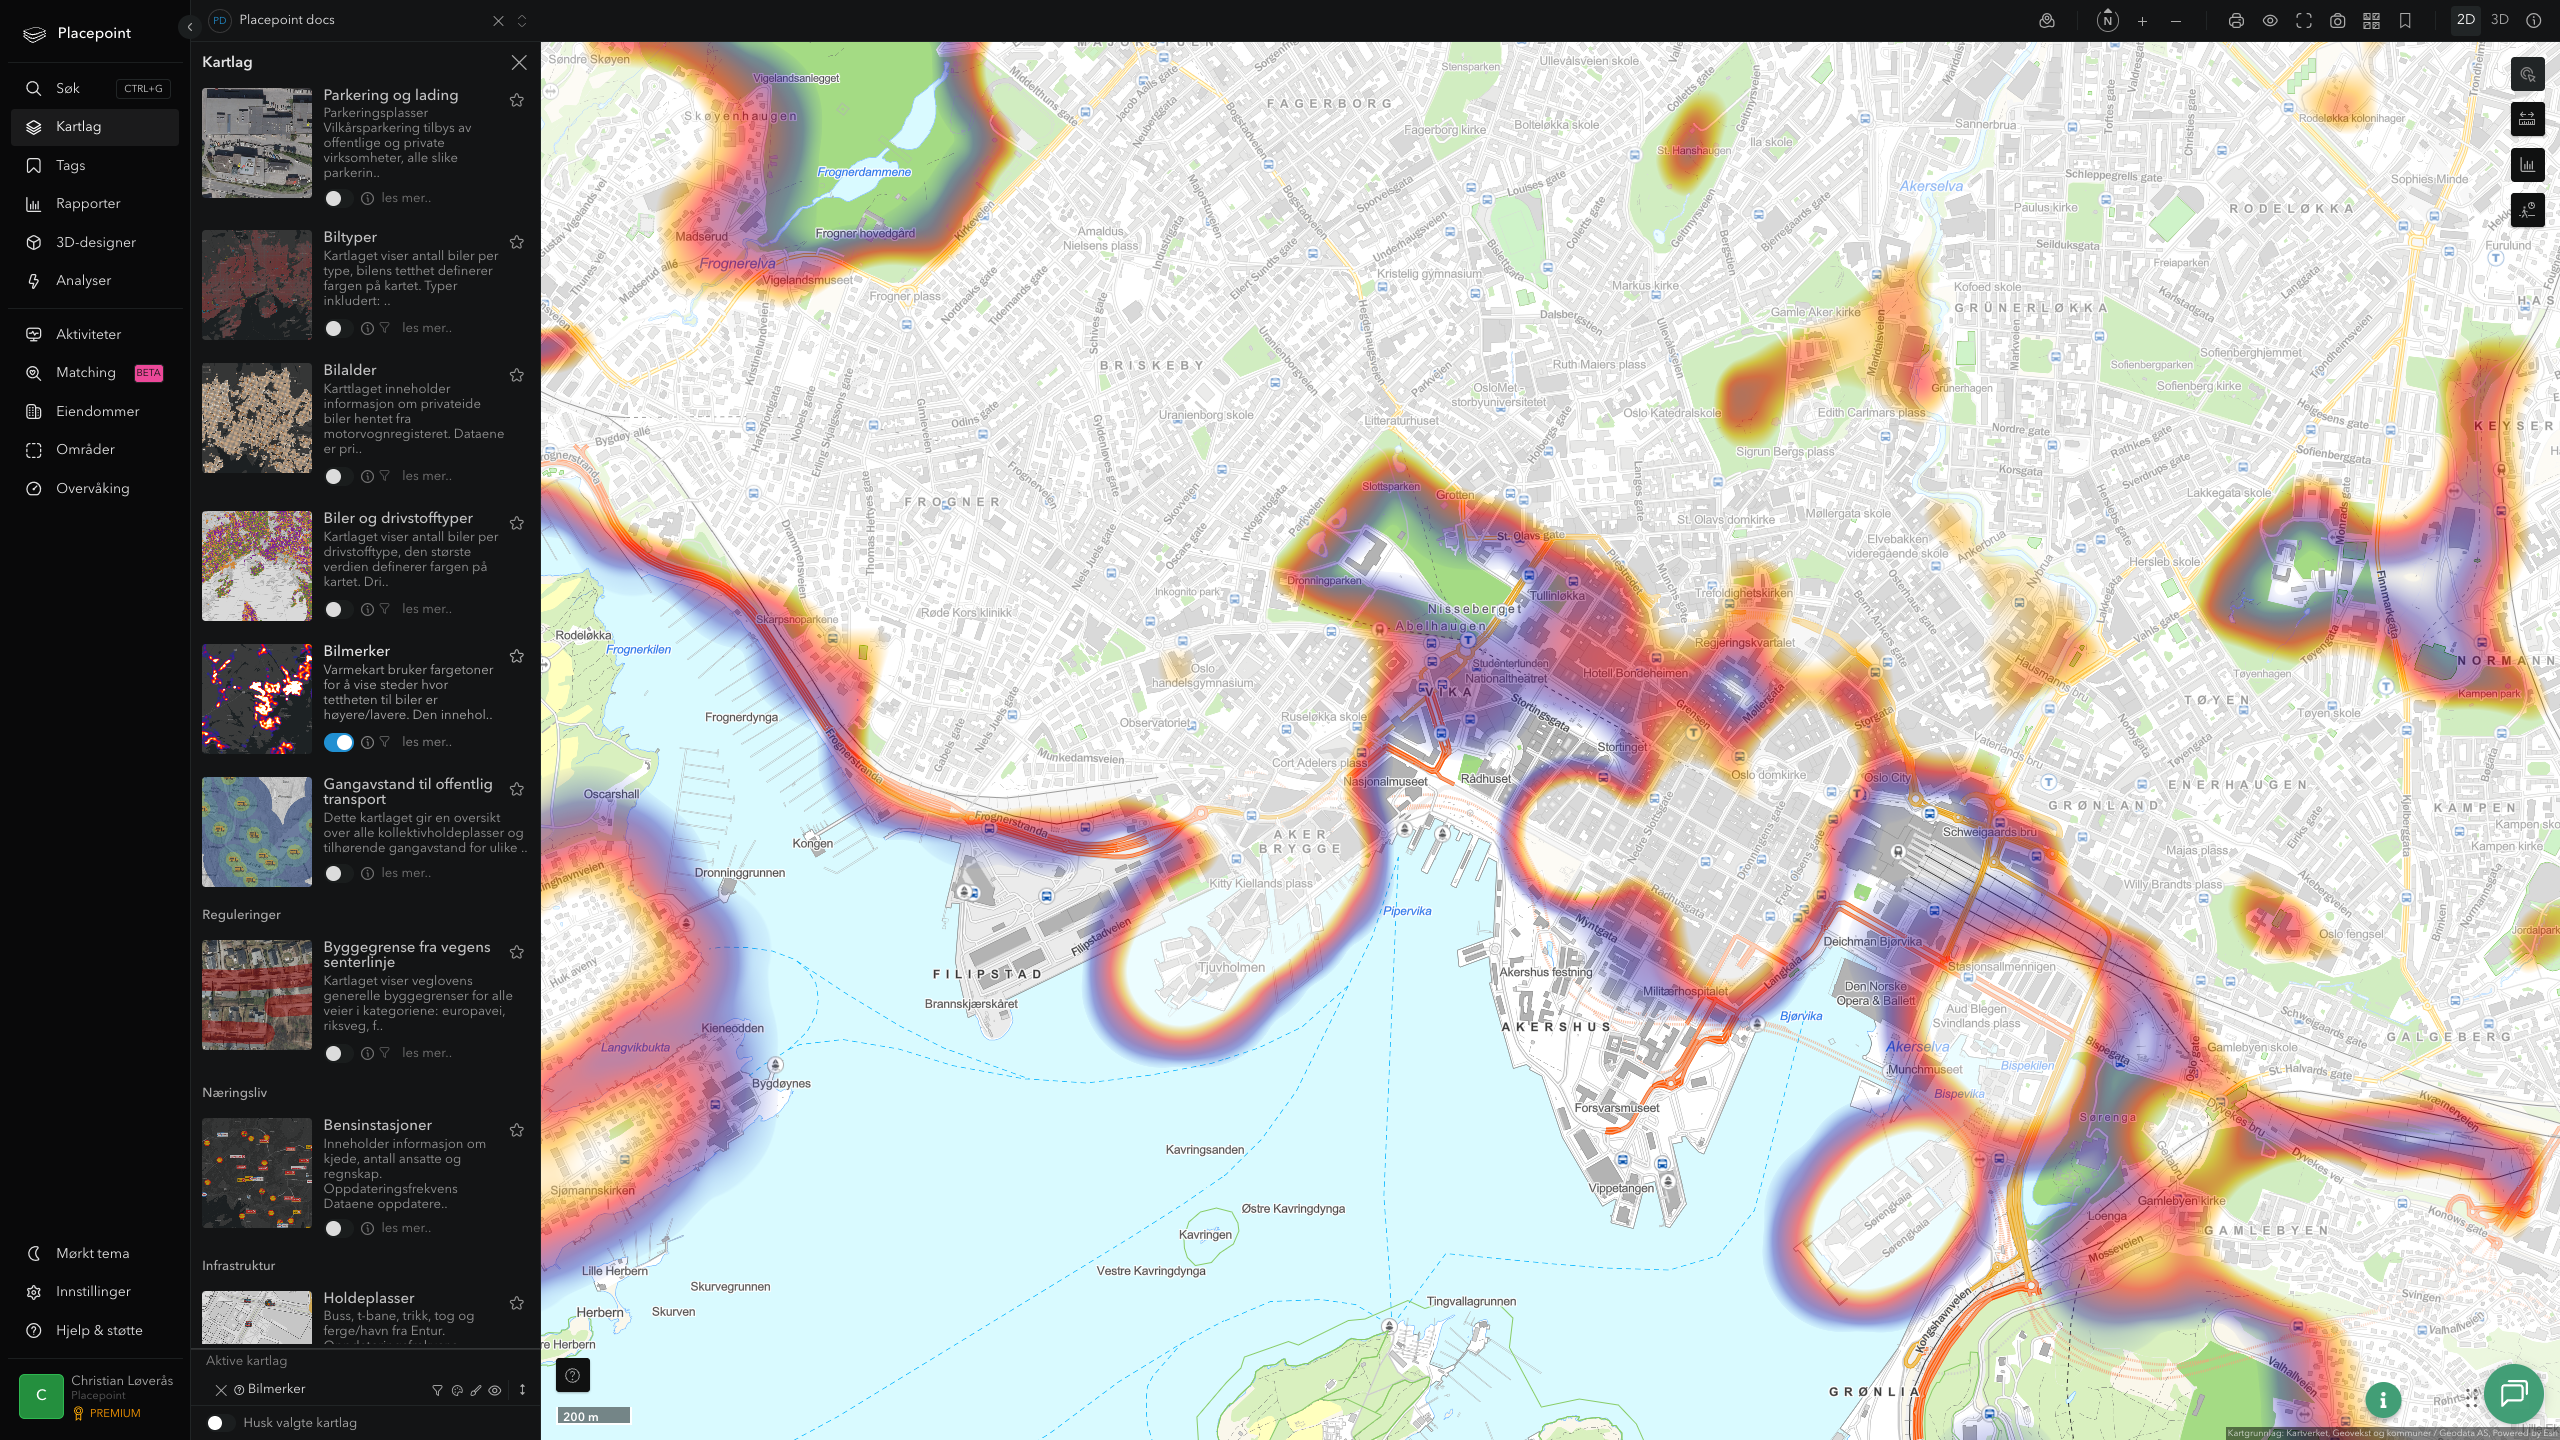Reorder Bilmerker with the up-down arrows
This screenshot has width=2560, height=1440.
522,1390
